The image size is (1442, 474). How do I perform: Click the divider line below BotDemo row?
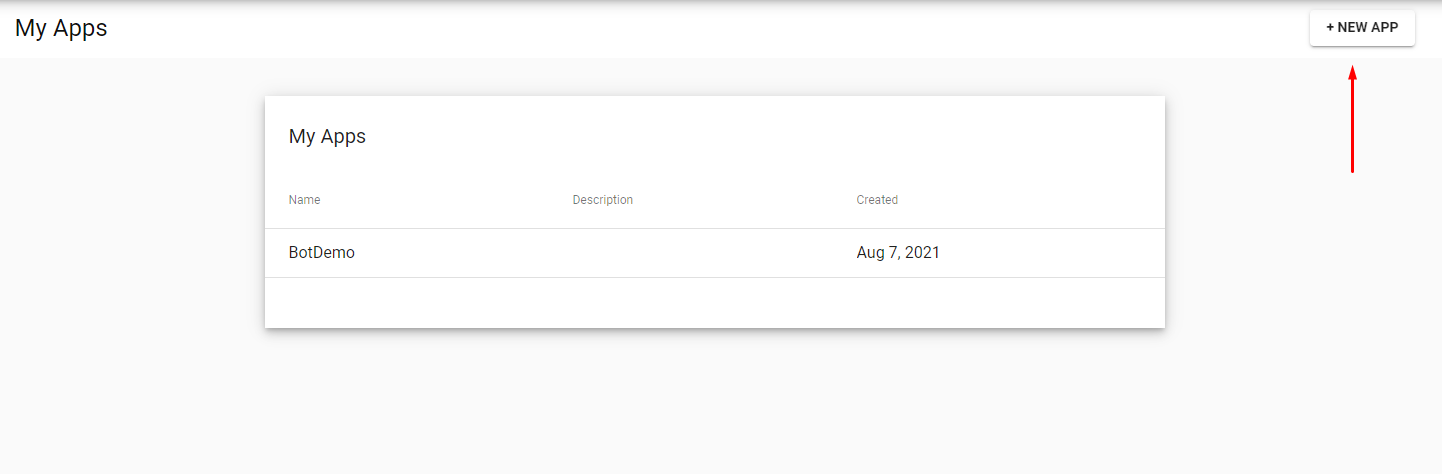(x=715, y=278)
